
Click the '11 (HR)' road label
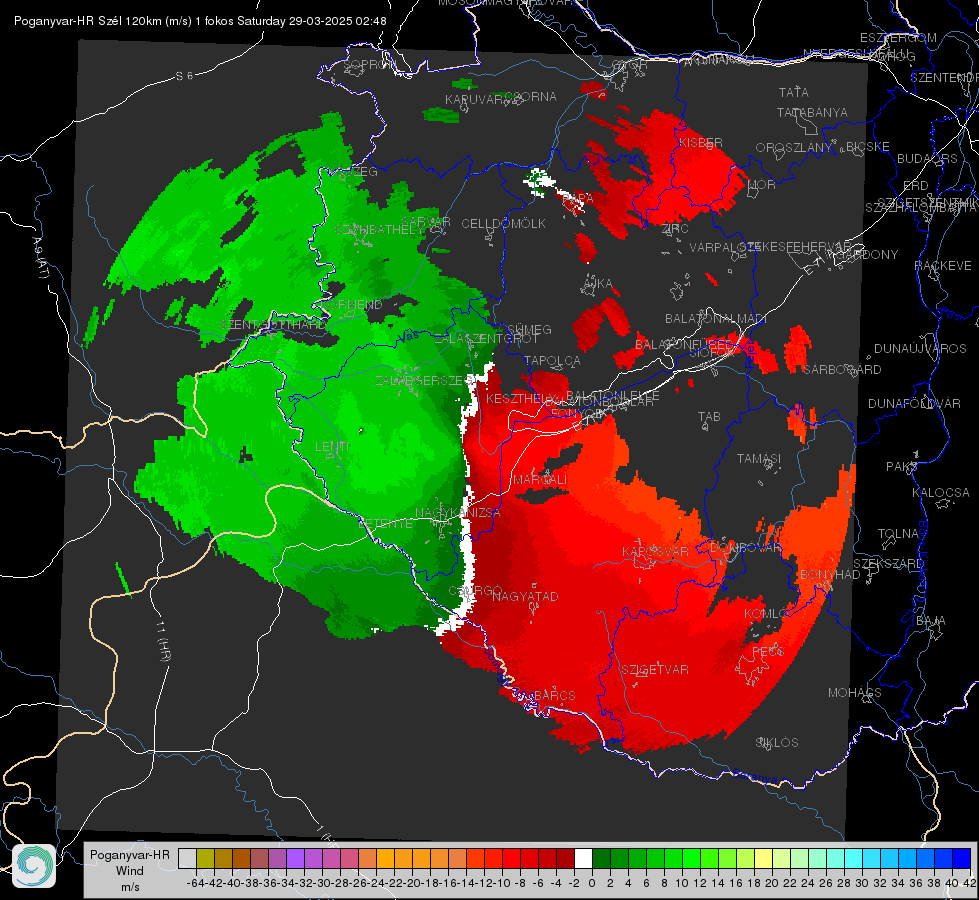coord(163,640)
